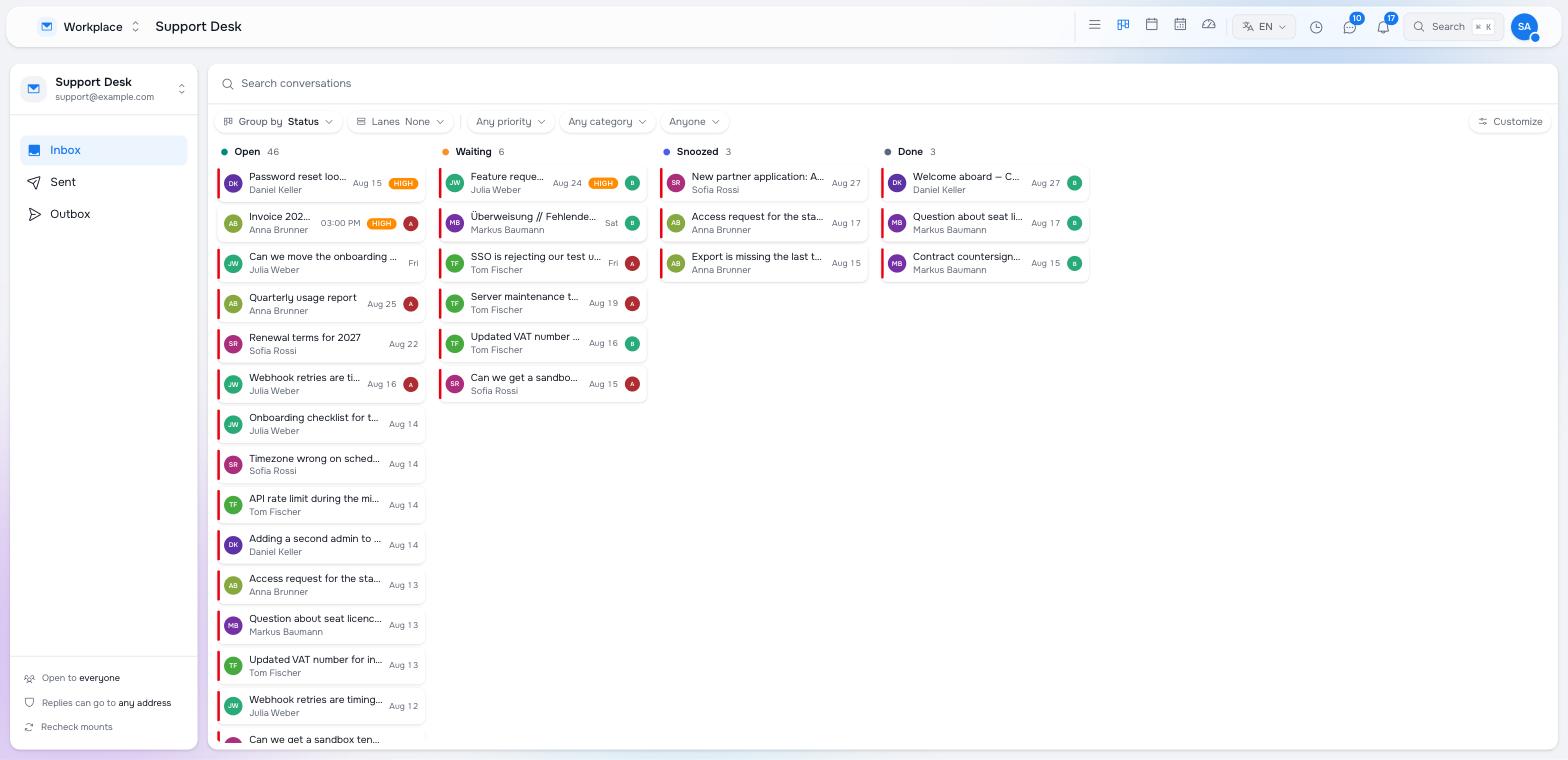The image size is (1568, 760).
Task: Open the Anyone assignee filter
Action: tap(694, 122)
